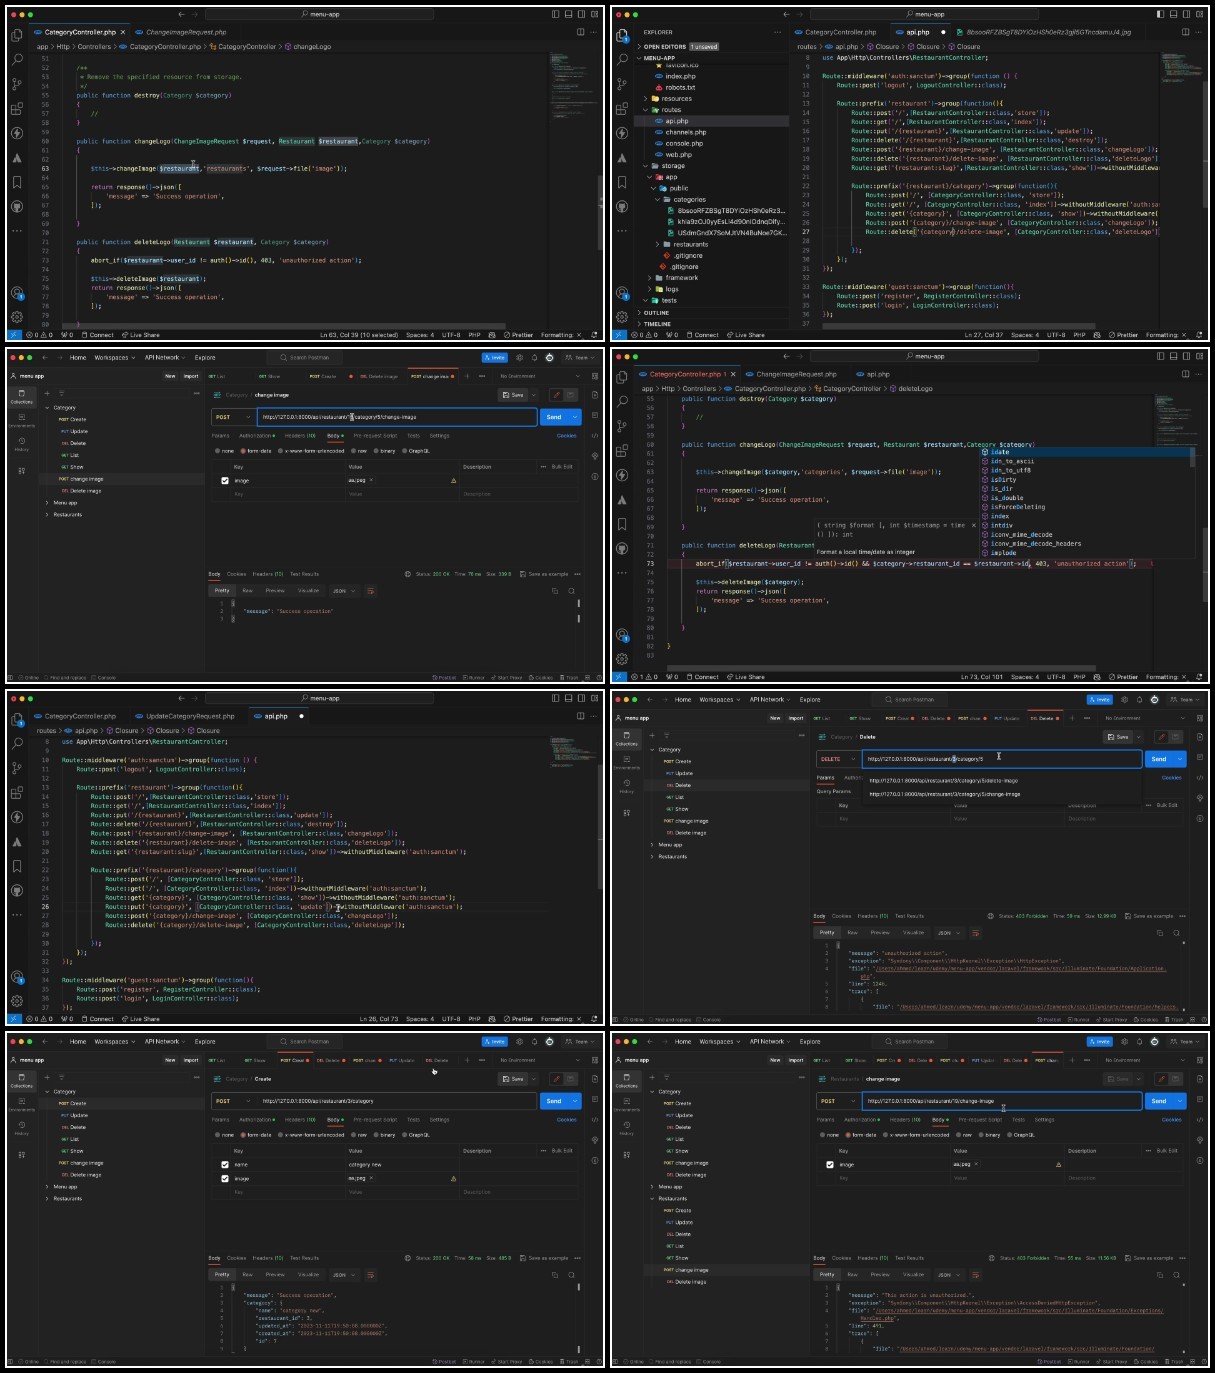Open Manage gear in VS Code UpdateCategoryRequest.php window
This screenshot has height=1373, width=1215.
click(17, 1001)
